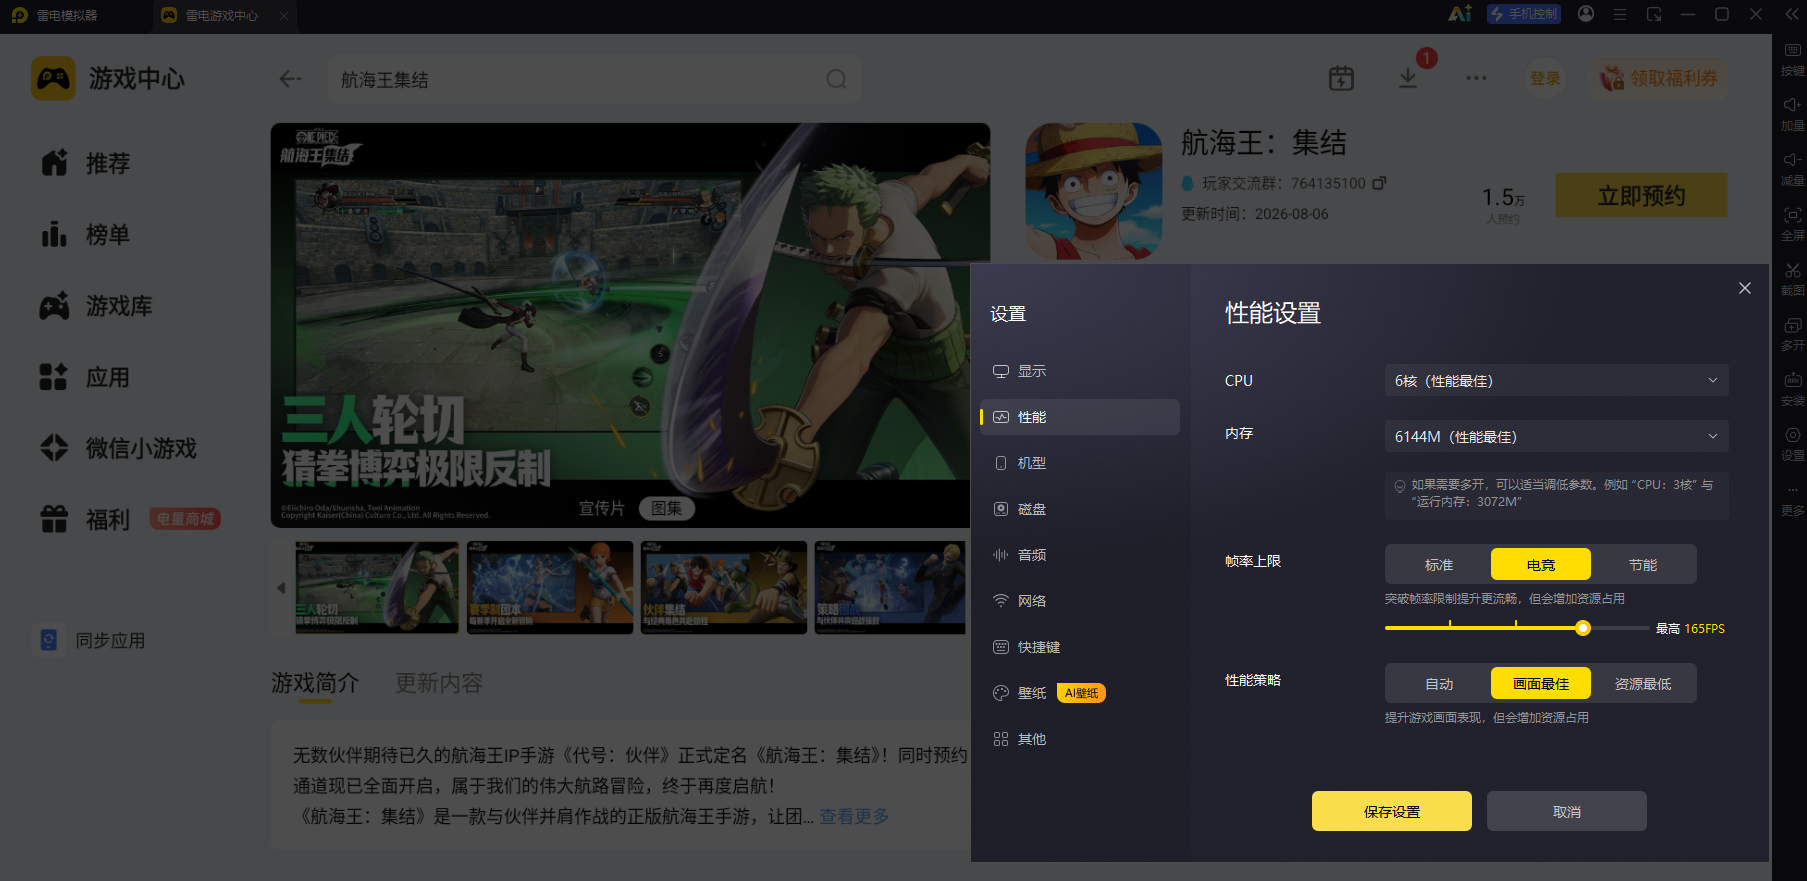Screen dimensions: 1807x881
Task: Click 领取福利券 coupon button
Action: click(1659, 78)
